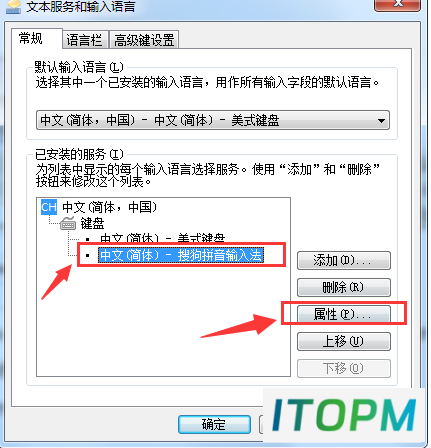This screenshot has height=448, width=431.
Task: Click dialog title bar icon
Action: [13, 7]
